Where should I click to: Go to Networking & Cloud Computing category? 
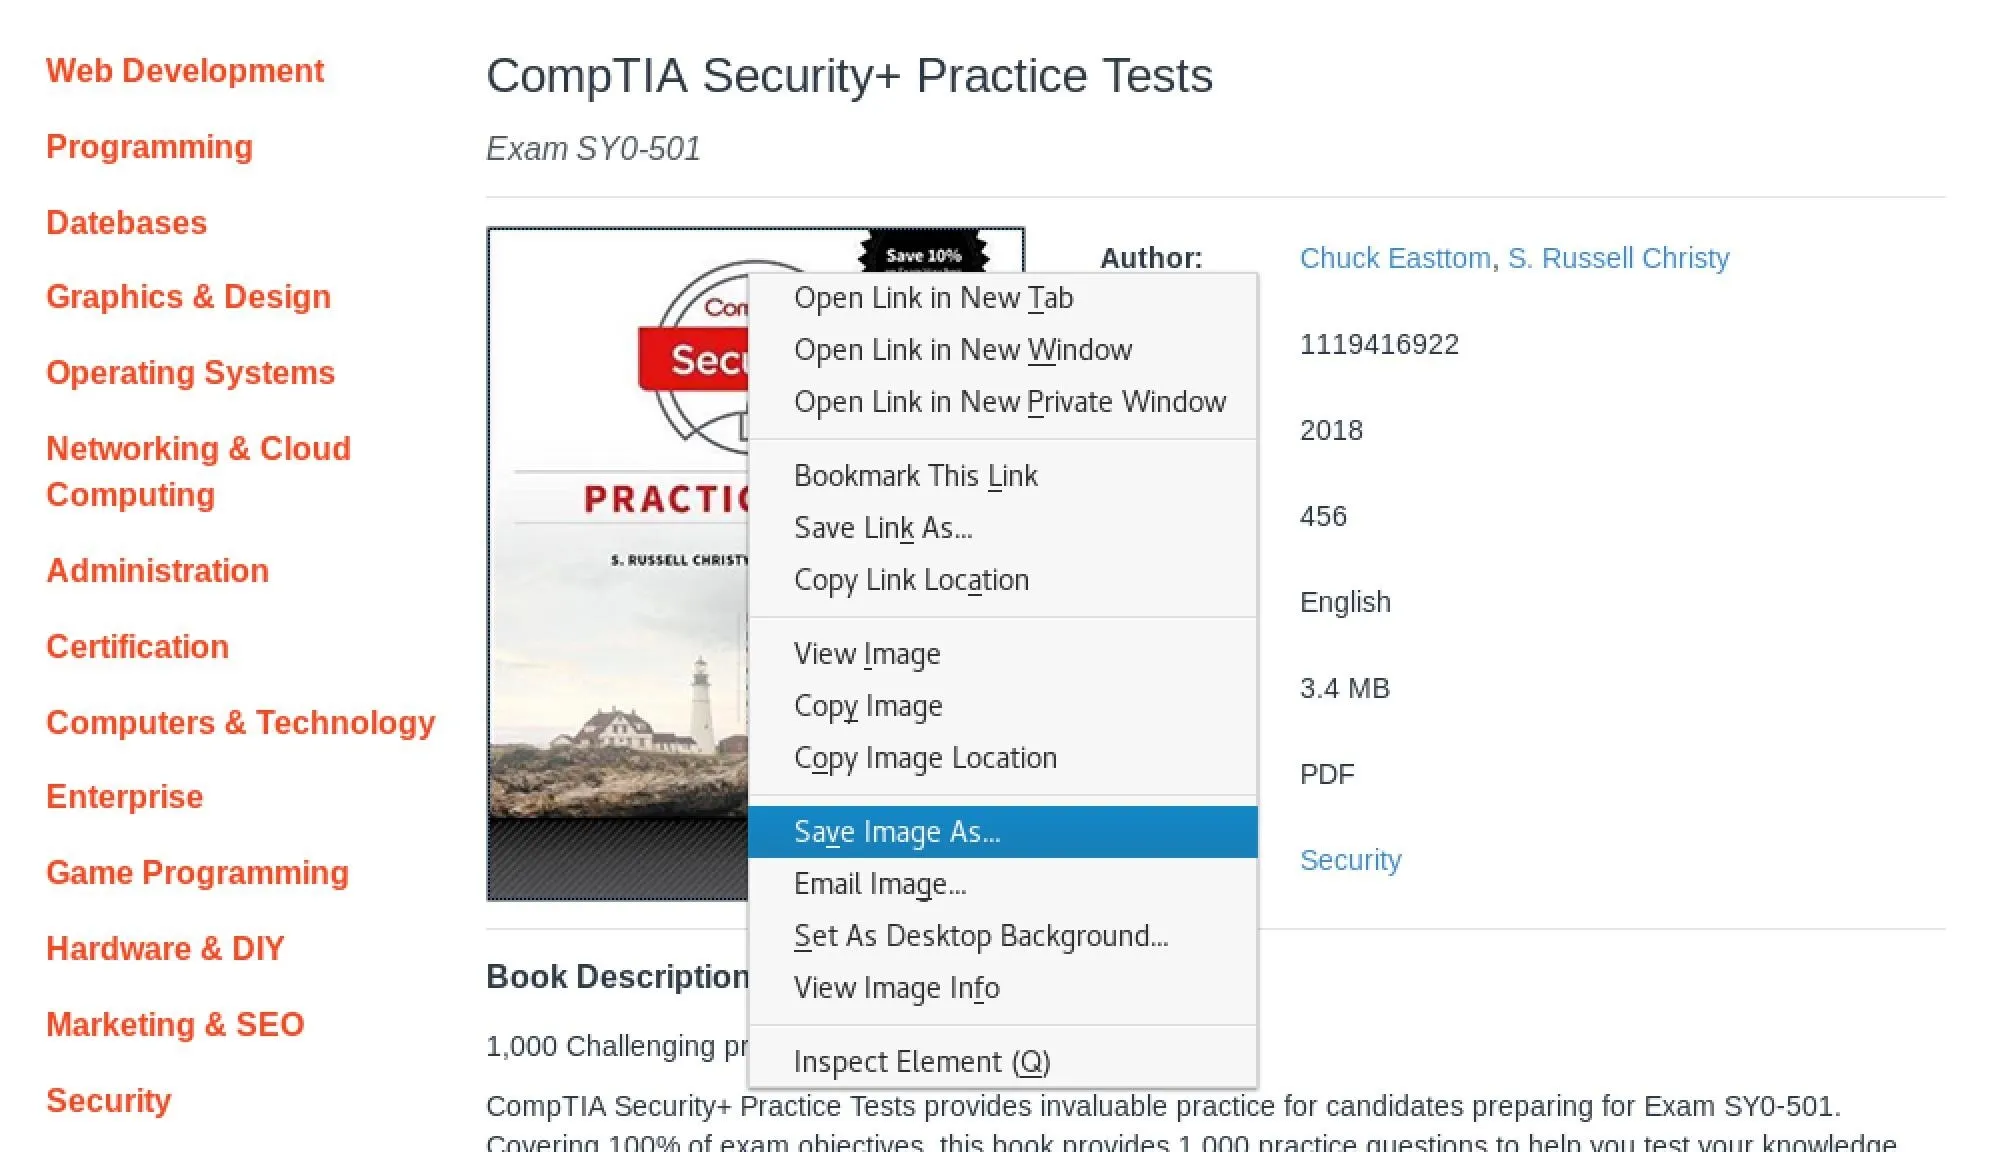coord(198,471)
